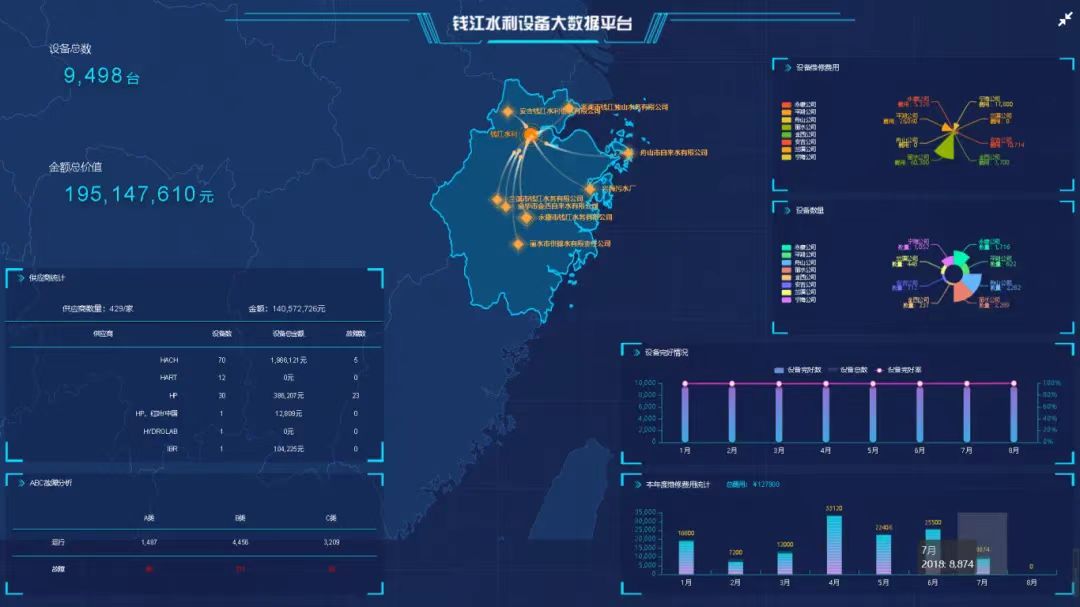Click the HYDROLAB supplier row name
Viewport: 1080px width, 607px height.
click(x=160, y=431)
